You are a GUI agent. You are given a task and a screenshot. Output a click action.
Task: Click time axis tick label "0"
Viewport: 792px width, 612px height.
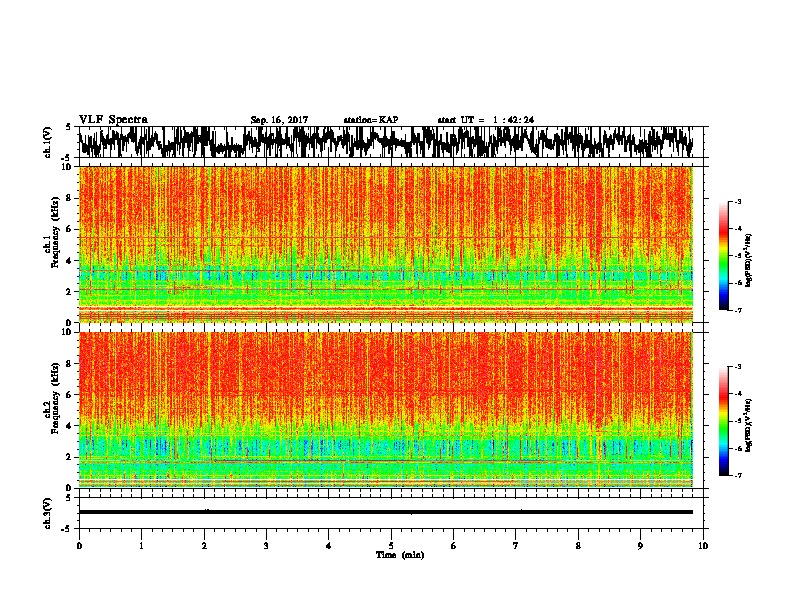click(79, 545)
